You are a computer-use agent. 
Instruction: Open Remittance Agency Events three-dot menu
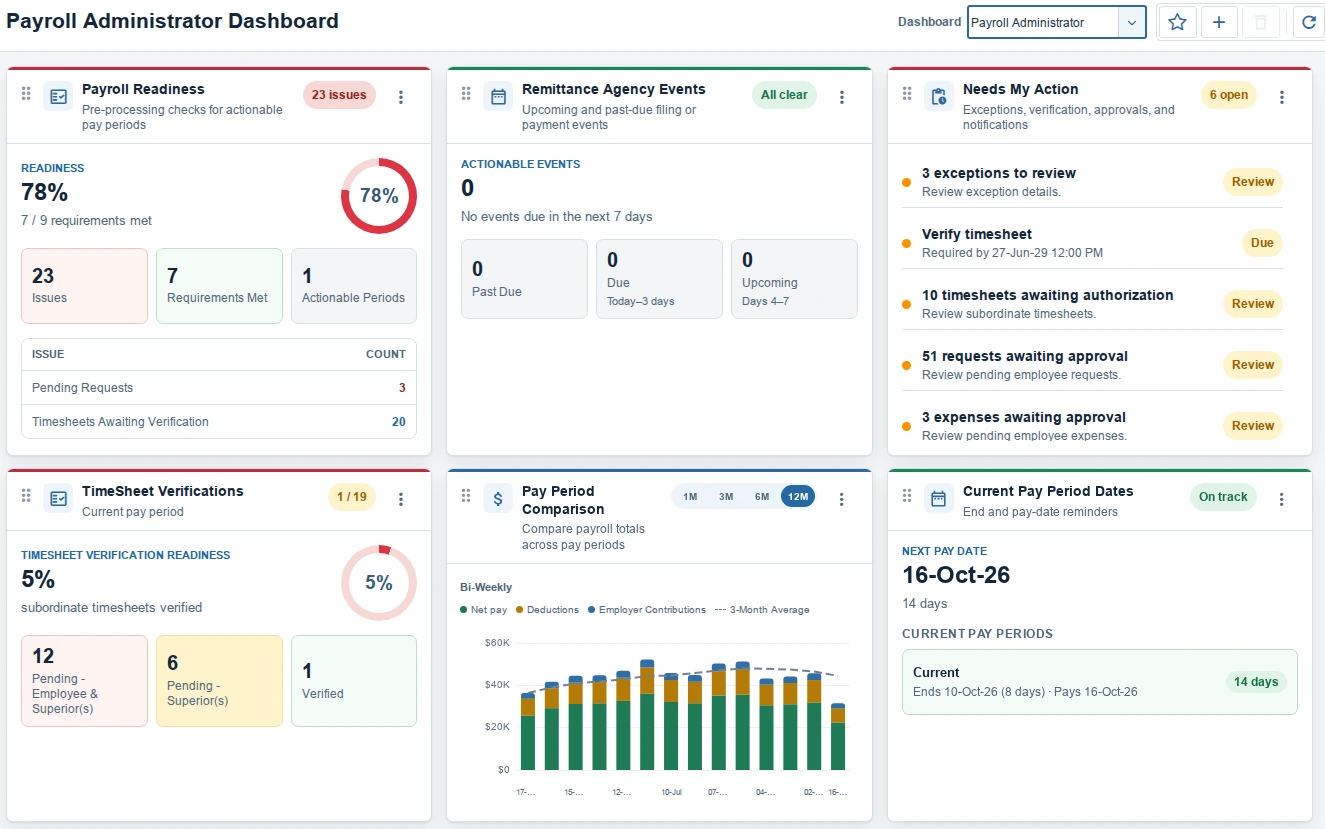[842, 97]
